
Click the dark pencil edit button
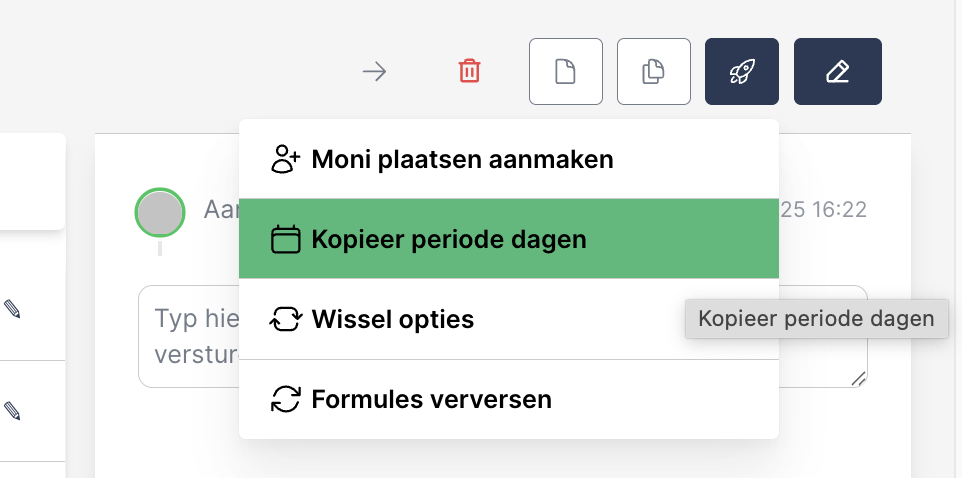click(837, 72)
